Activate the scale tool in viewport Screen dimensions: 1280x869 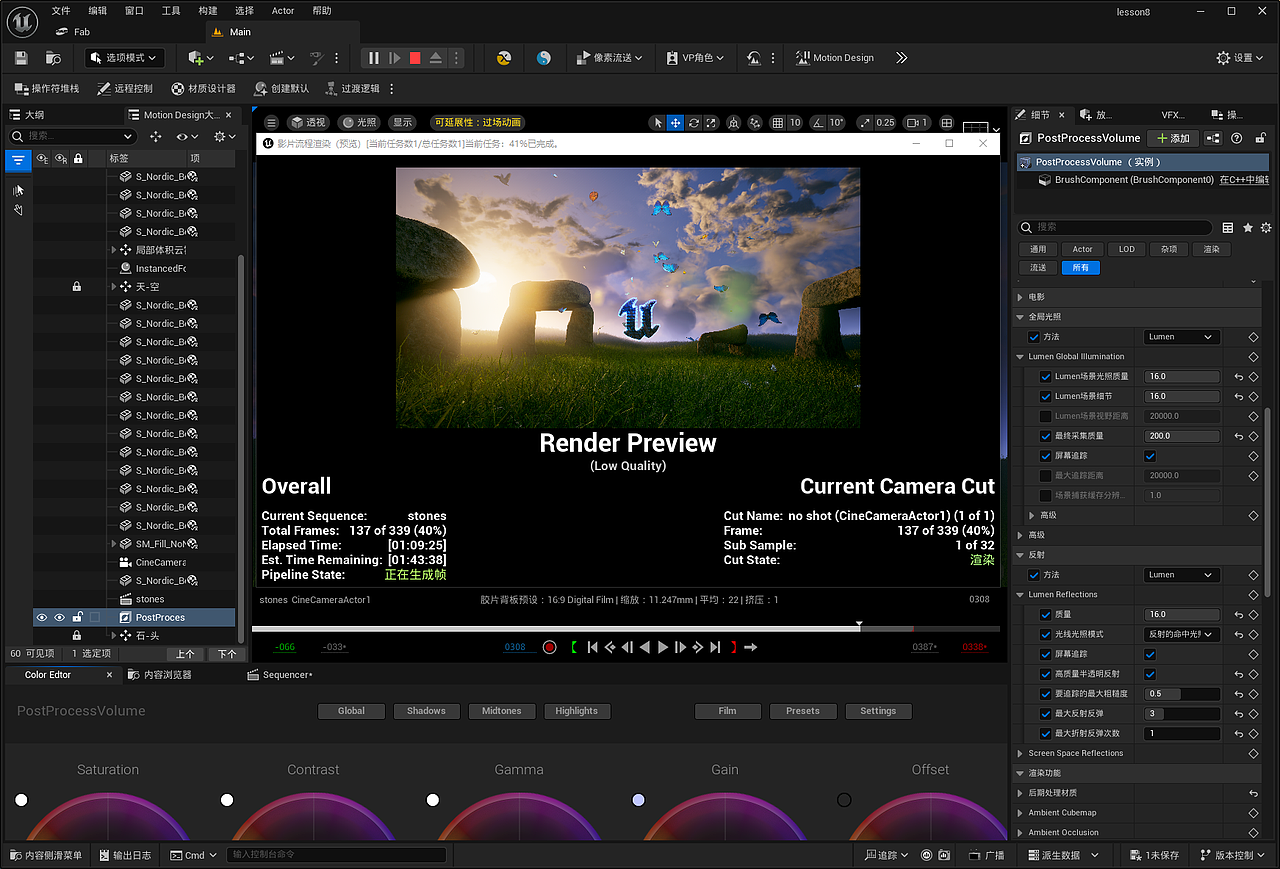pyautogui.click(x=711, y=123)
